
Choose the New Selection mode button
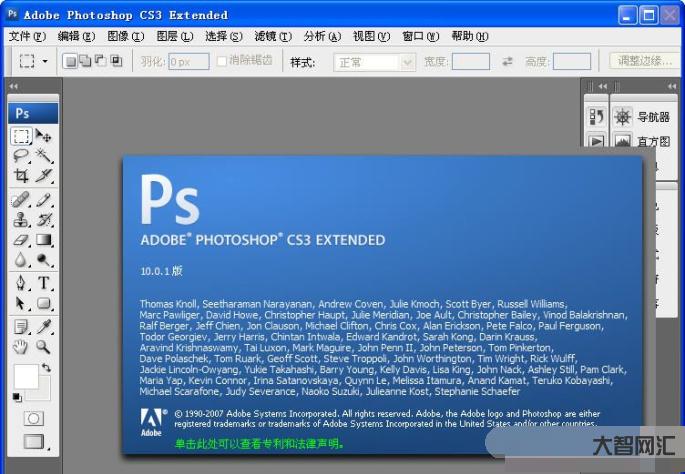click(x=70, y=62)
